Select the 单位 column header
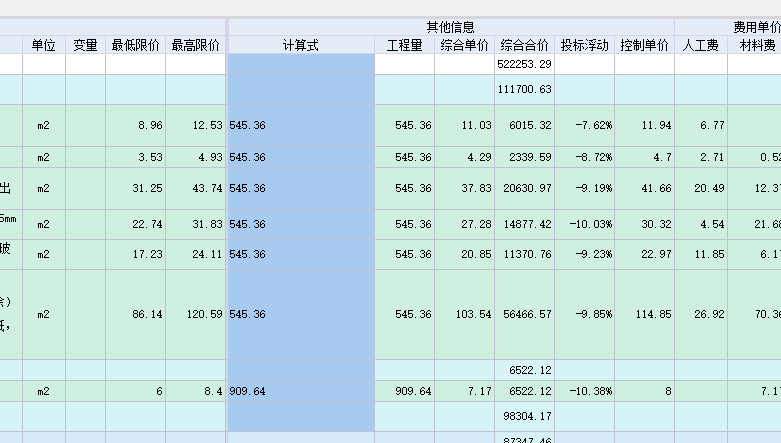 click(44, 45)
